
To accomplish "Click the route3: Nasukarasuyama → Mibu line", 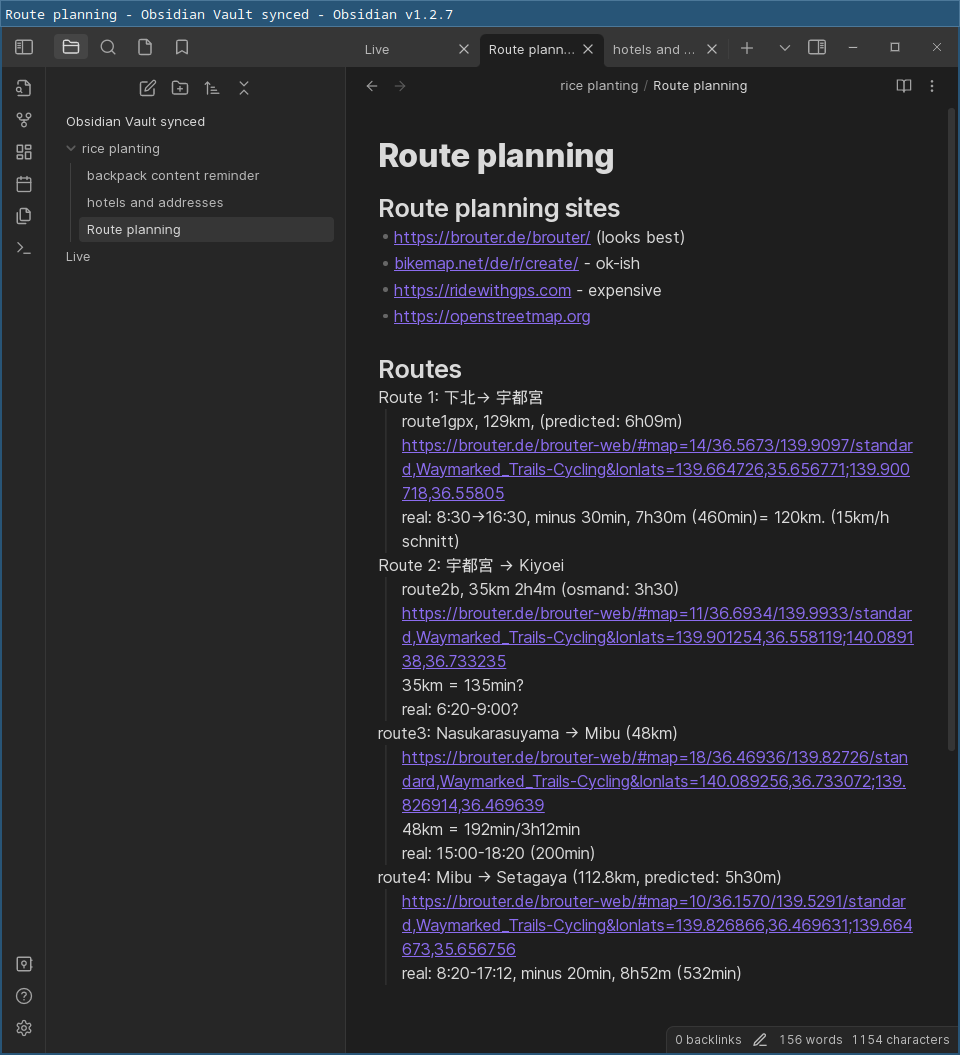I will [527, 733].
